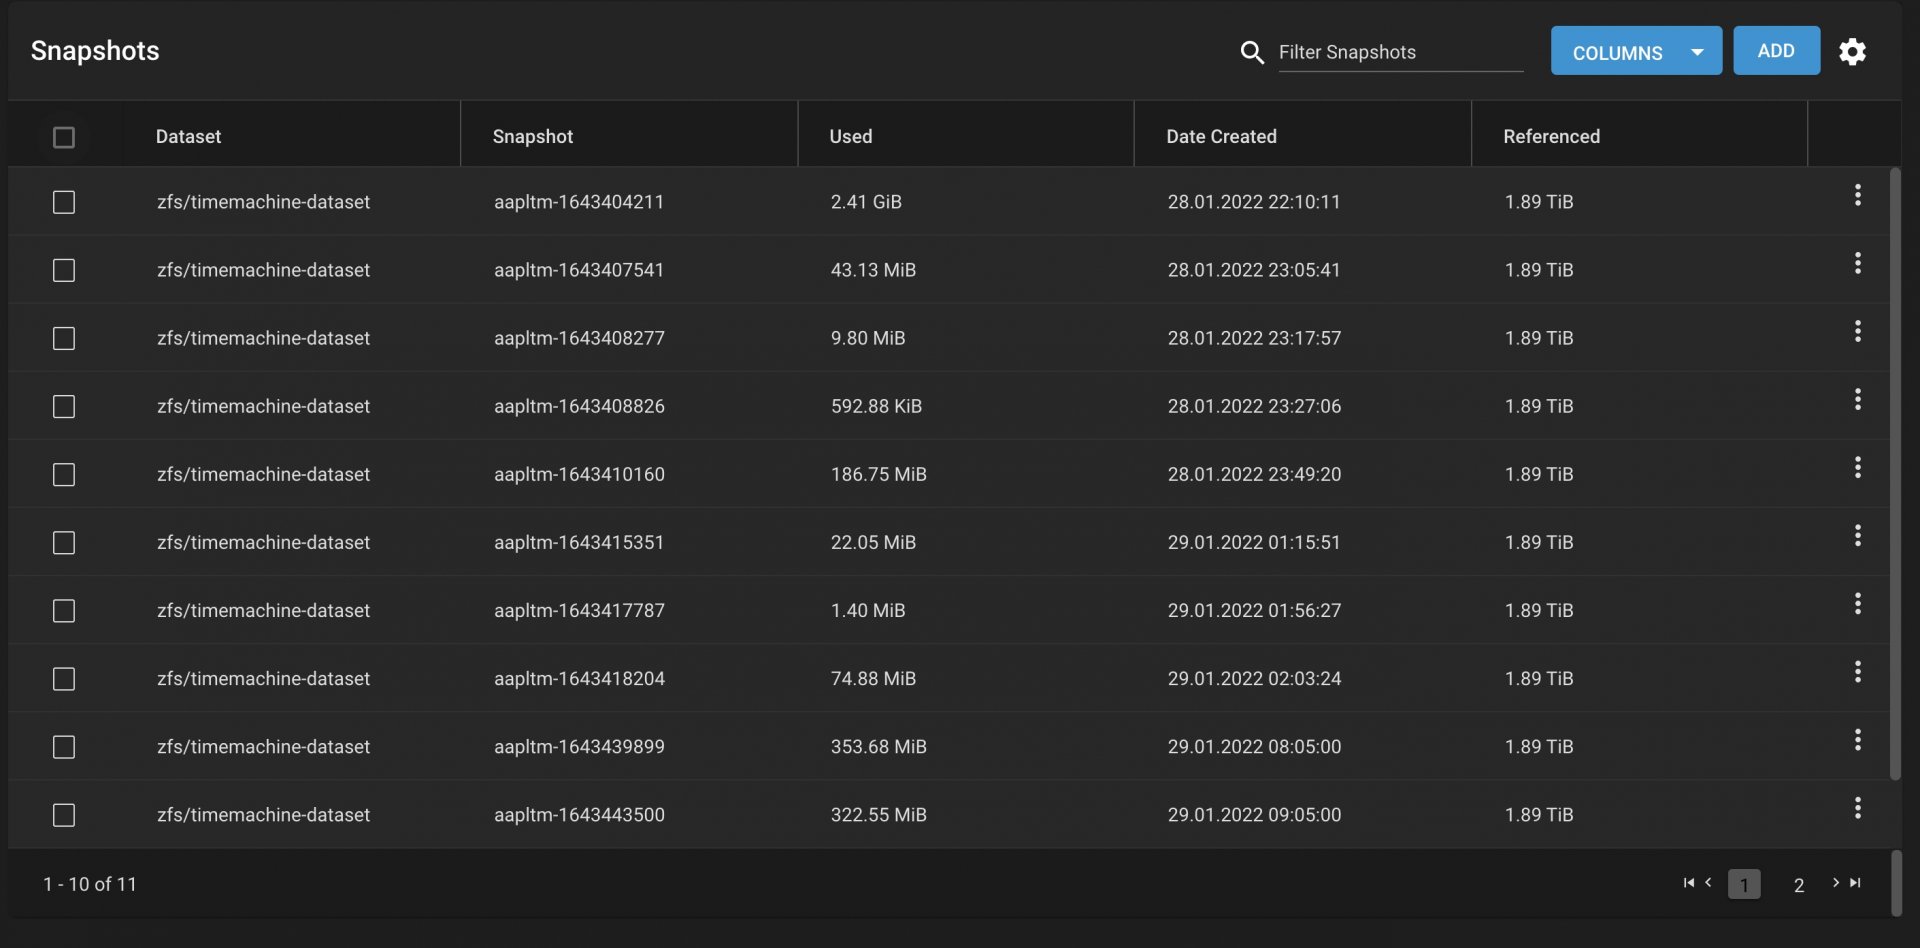Open actions menu for aapltm-1643418204
The width and height of the screenshot is (1920, 948).
coord(1857,671)
